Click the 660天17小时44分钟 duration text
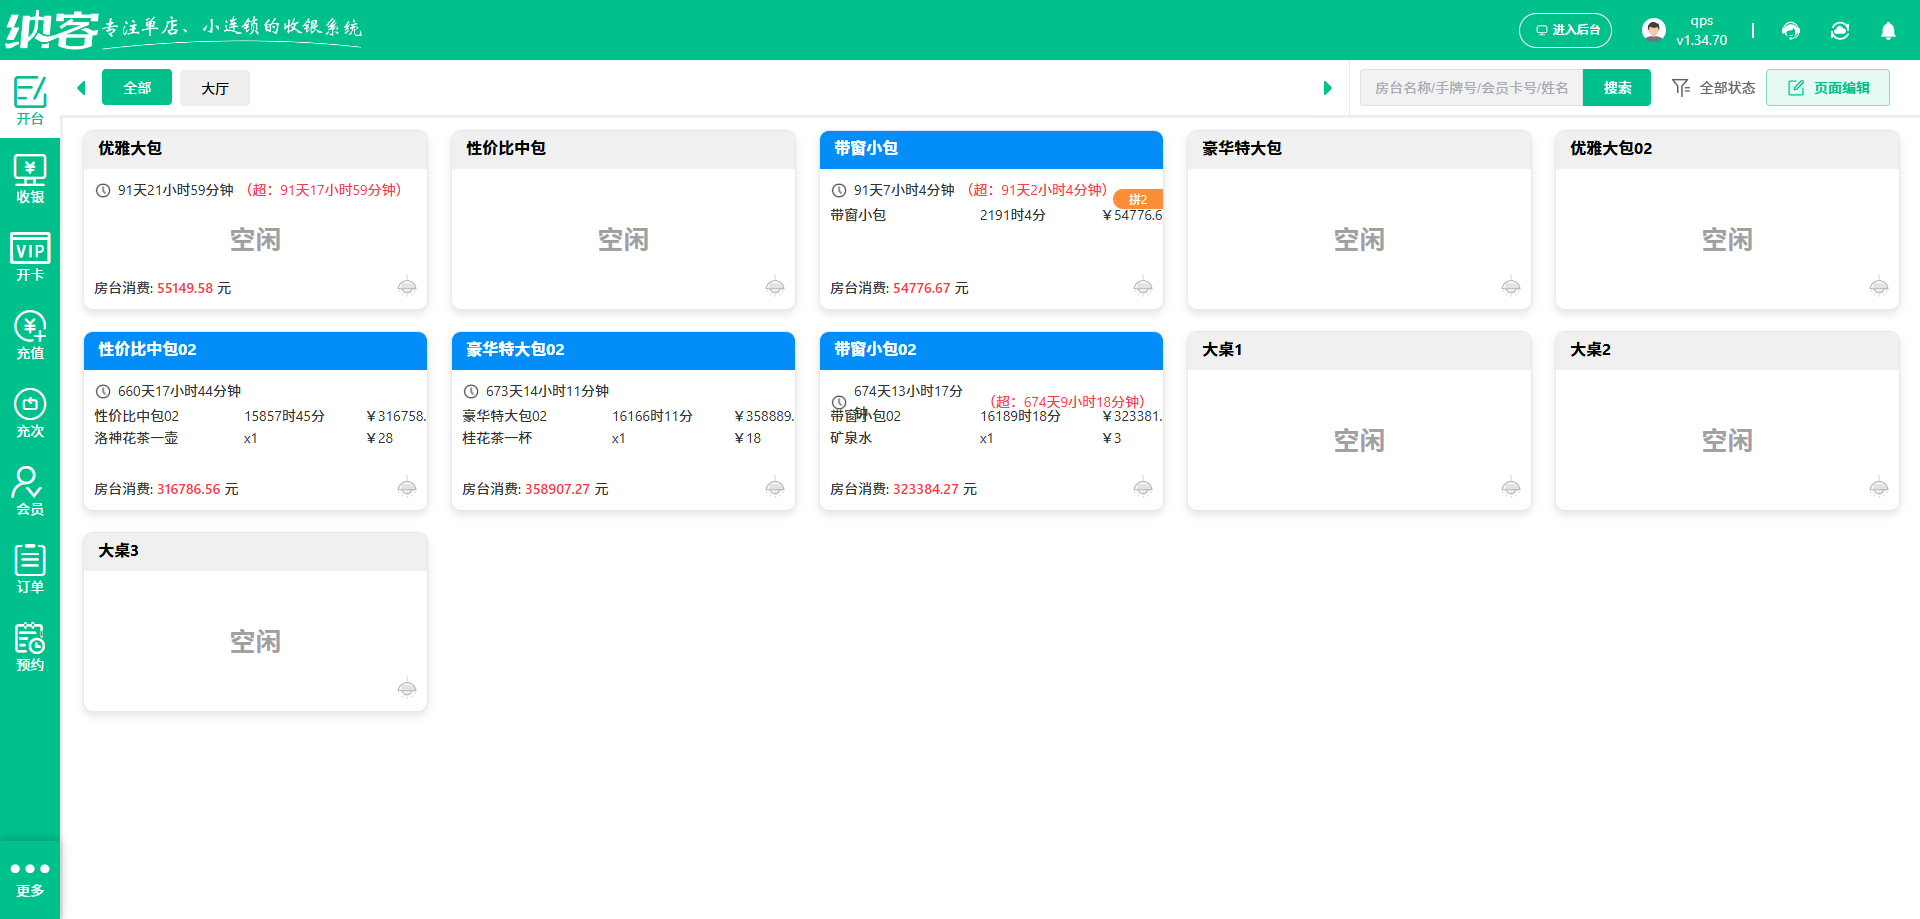This screenshot has width=1920, height=919. (179, 391)
